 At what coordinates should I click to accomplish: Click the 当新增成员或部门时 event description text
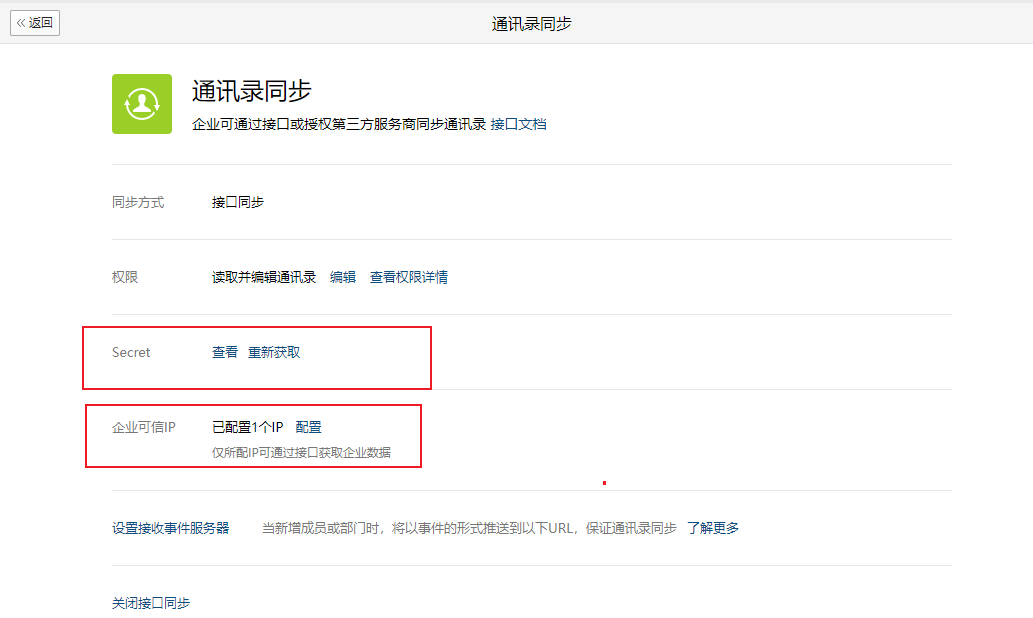pos(469,528)
